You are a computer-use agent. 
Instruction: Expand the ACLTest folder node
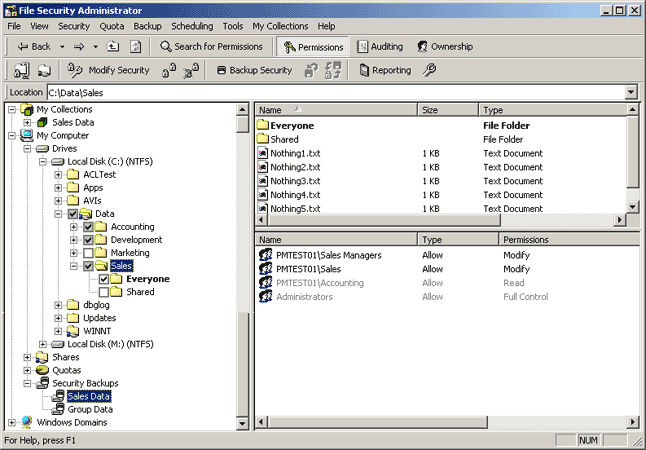click(x=58, y=175)
